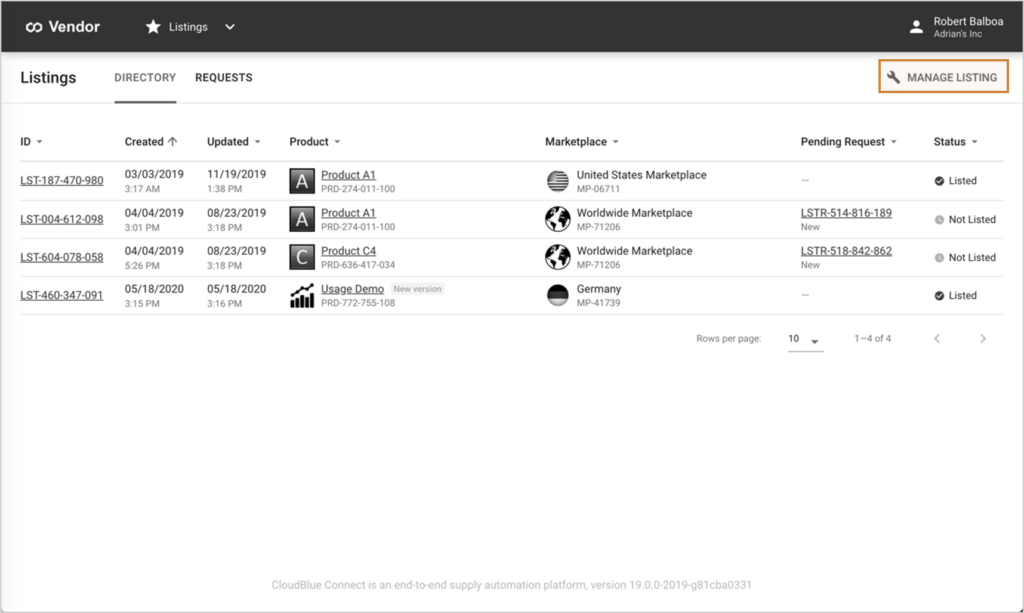Open listing LST-460-347-091

coord(61,295)
